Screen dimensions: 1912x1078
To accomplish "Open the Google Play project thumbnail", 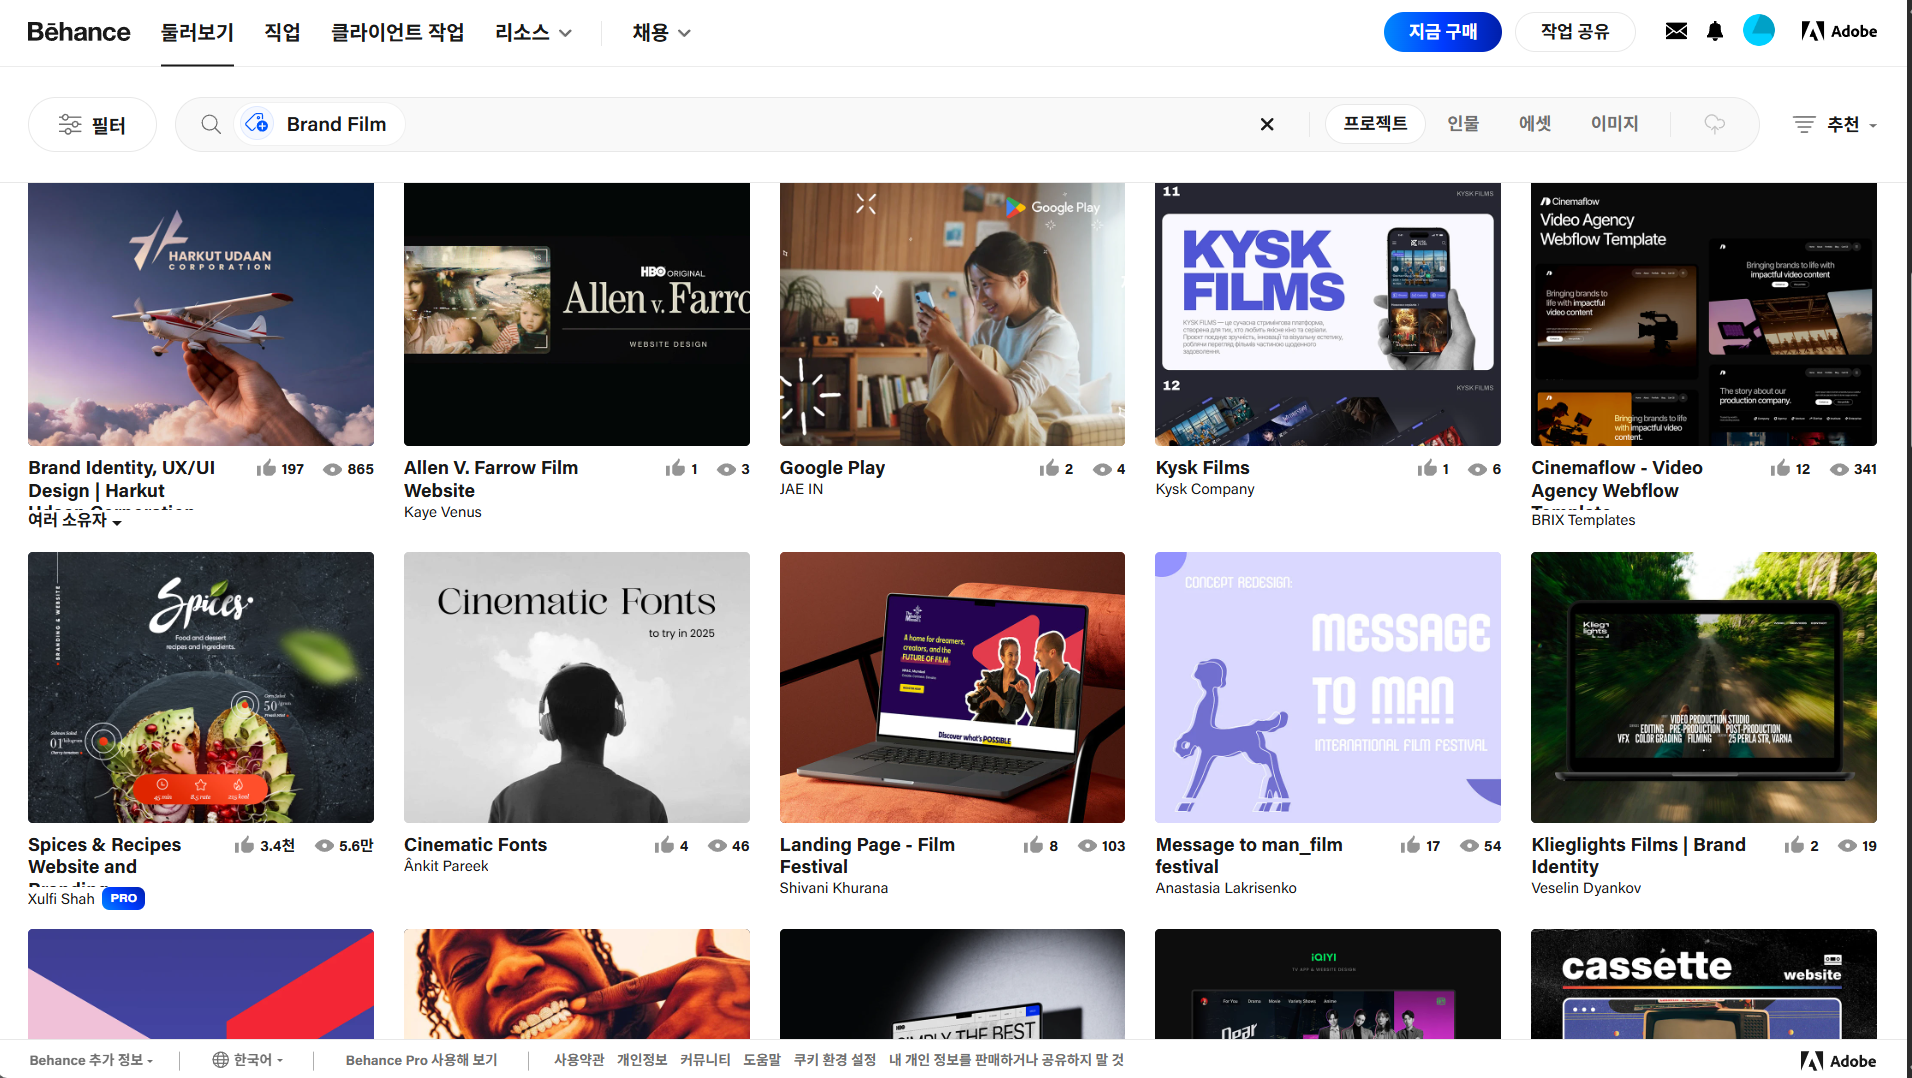I will tap(952, 314).
